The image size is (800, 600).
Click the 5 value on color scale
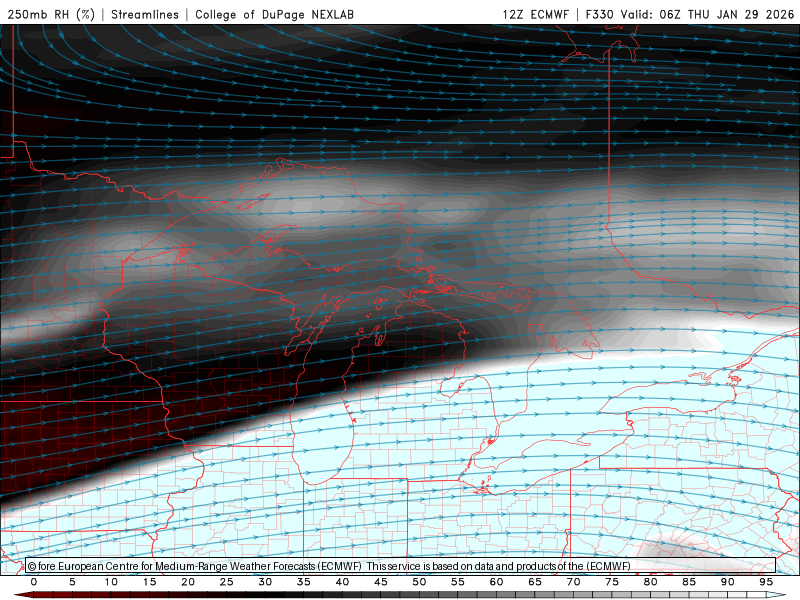[x=72, y=582]
